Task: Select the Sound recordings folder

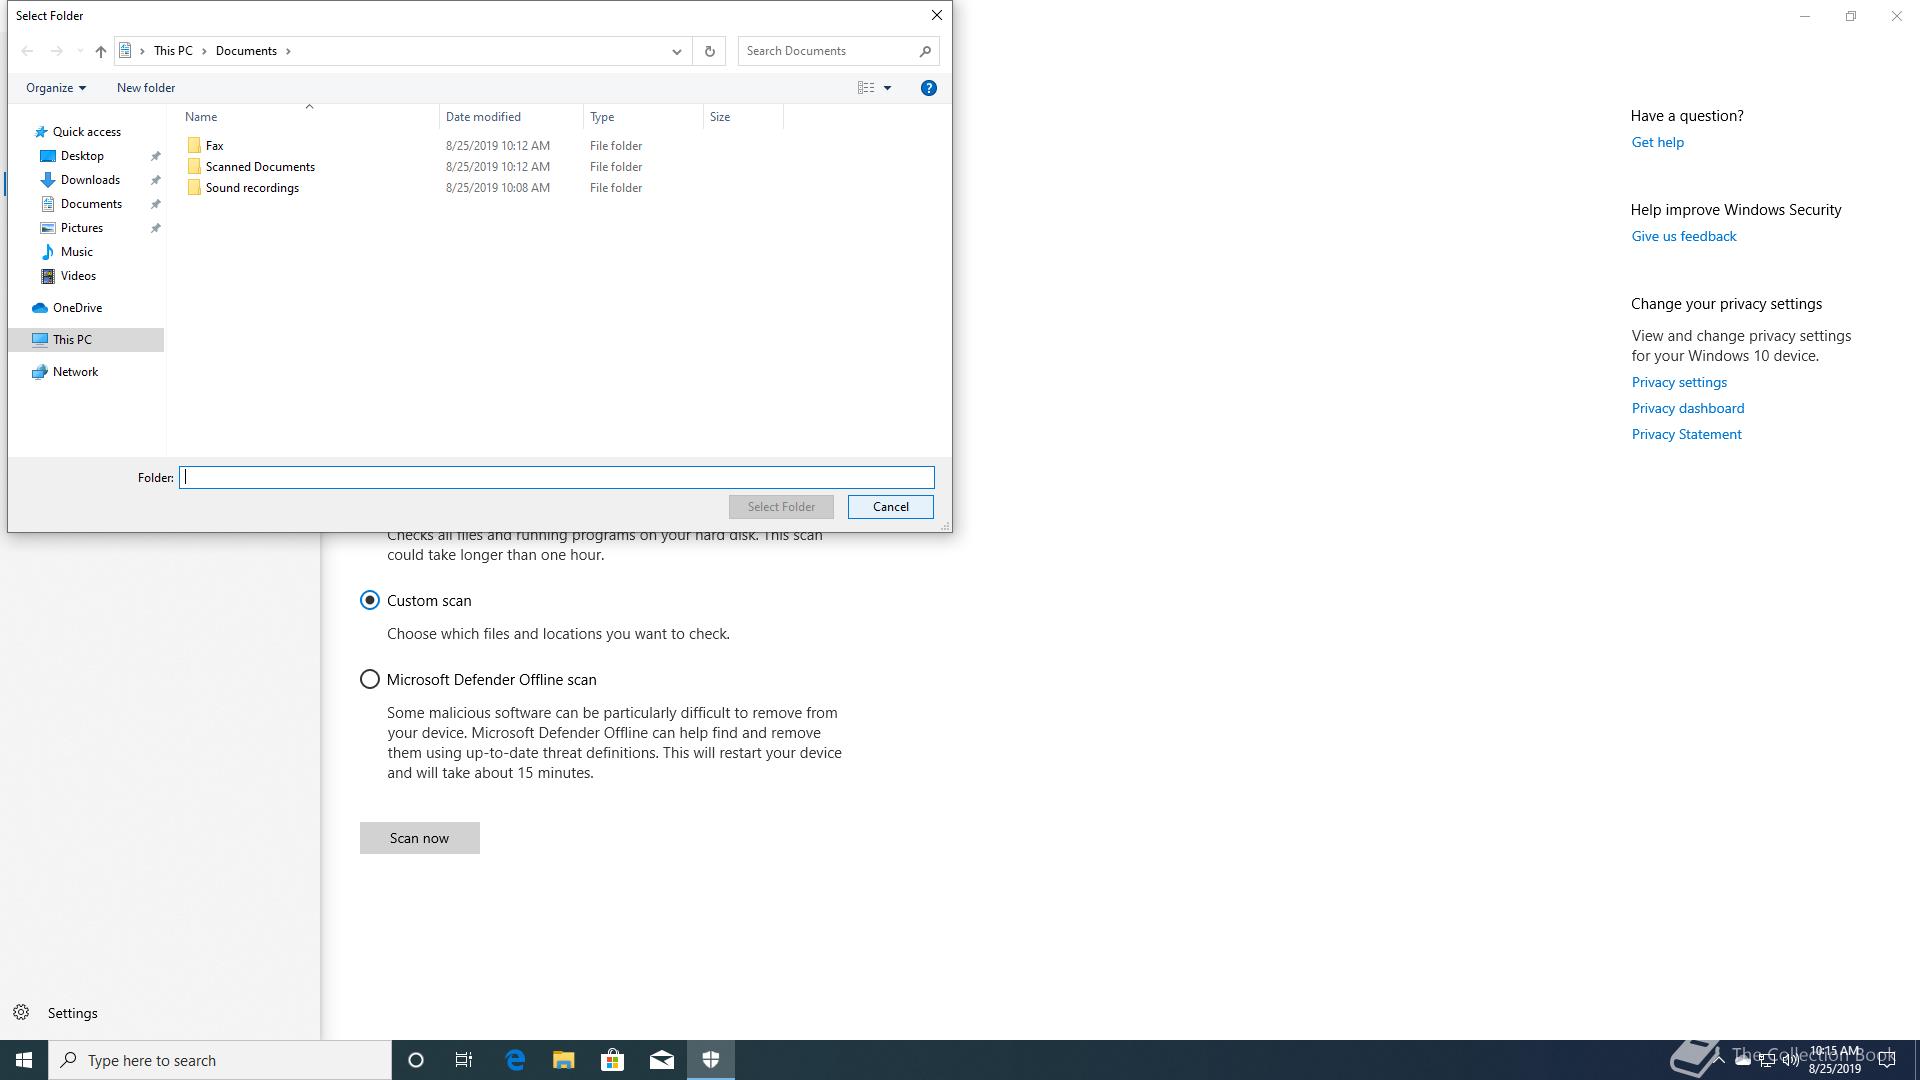Action: click(x=252, y=188)
